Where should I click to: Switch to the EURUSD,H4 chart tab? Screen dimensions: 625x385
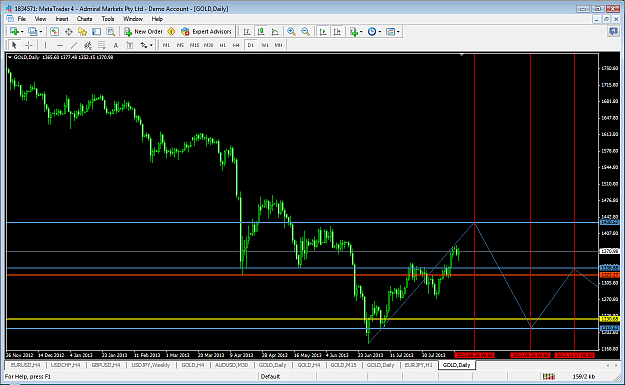[x=25, y=365]
